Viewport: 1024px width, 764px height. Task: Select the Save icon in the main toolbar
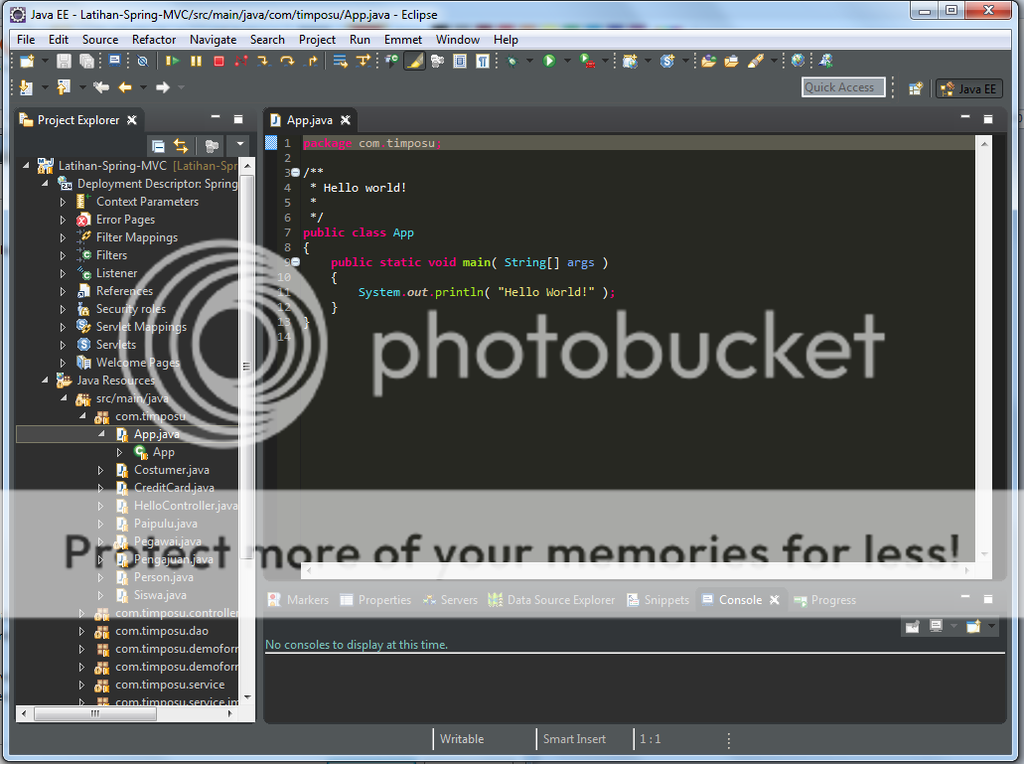tap(61, 63)
